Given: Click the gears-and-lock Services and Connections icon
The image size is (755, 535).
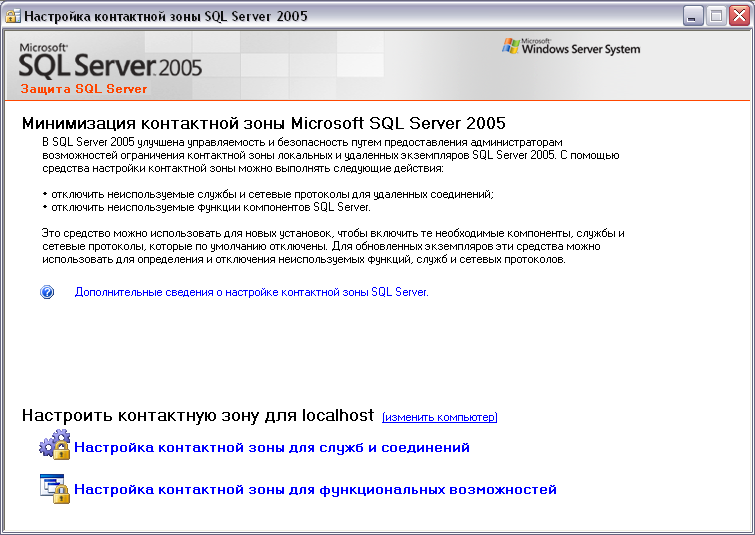Looking at the screenshot, I should [x=54, y=444].
